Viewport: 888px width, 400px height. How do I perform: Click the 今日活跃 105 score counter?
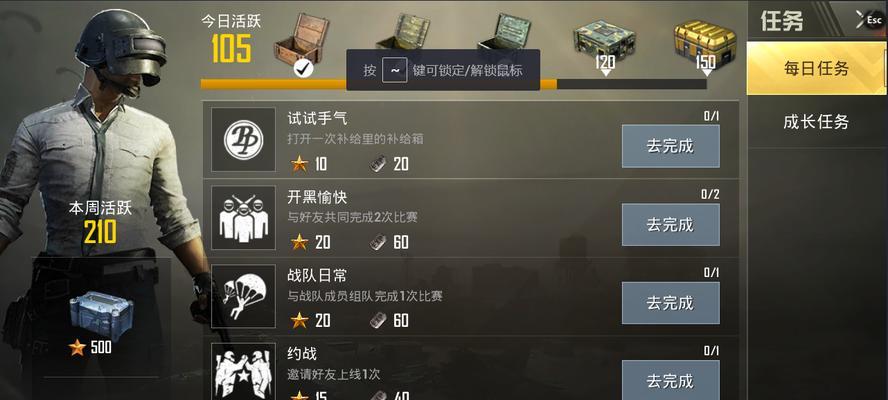pyautogui.click(x=231, y=39)
